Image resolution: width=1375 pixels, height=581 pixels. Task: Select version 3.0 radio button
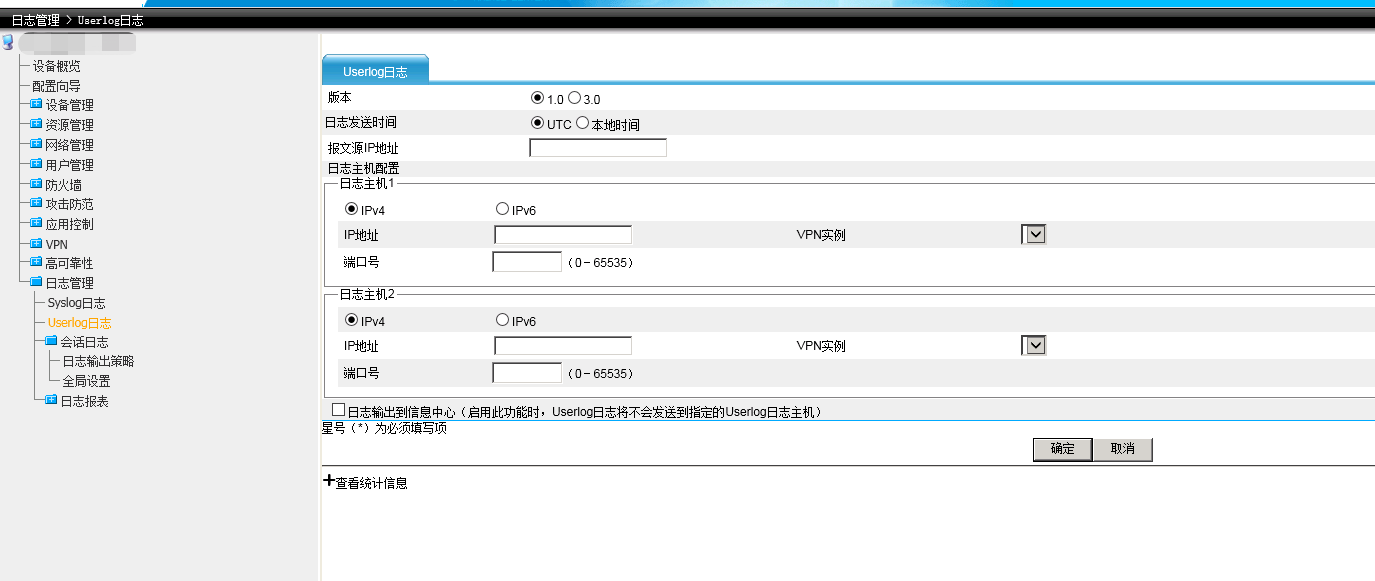[574, 98]
